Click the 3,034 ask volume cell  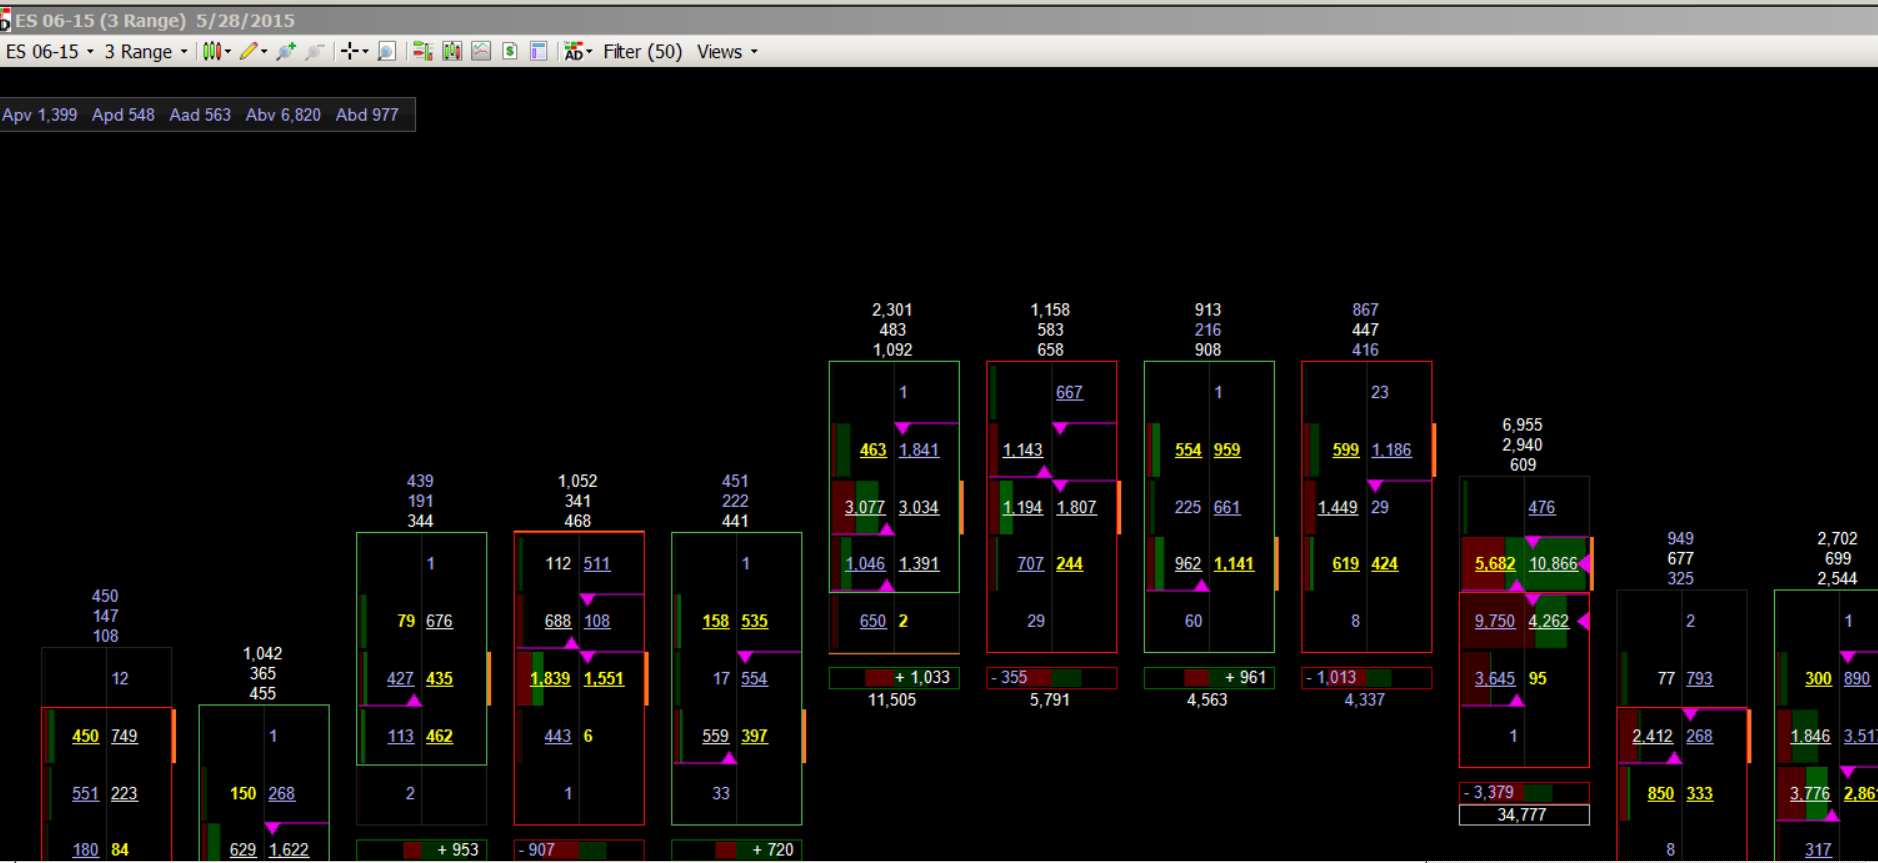tap(919, 507)
